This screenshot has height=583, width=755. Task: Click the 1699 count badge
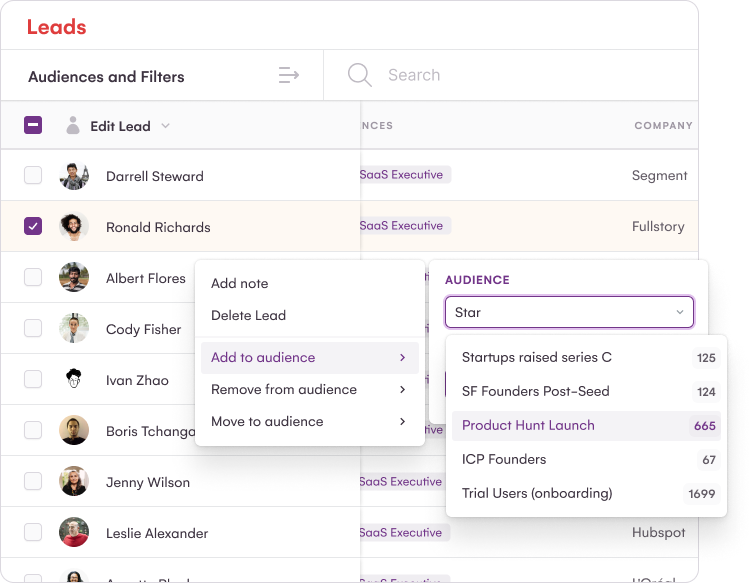pos(702,493)
